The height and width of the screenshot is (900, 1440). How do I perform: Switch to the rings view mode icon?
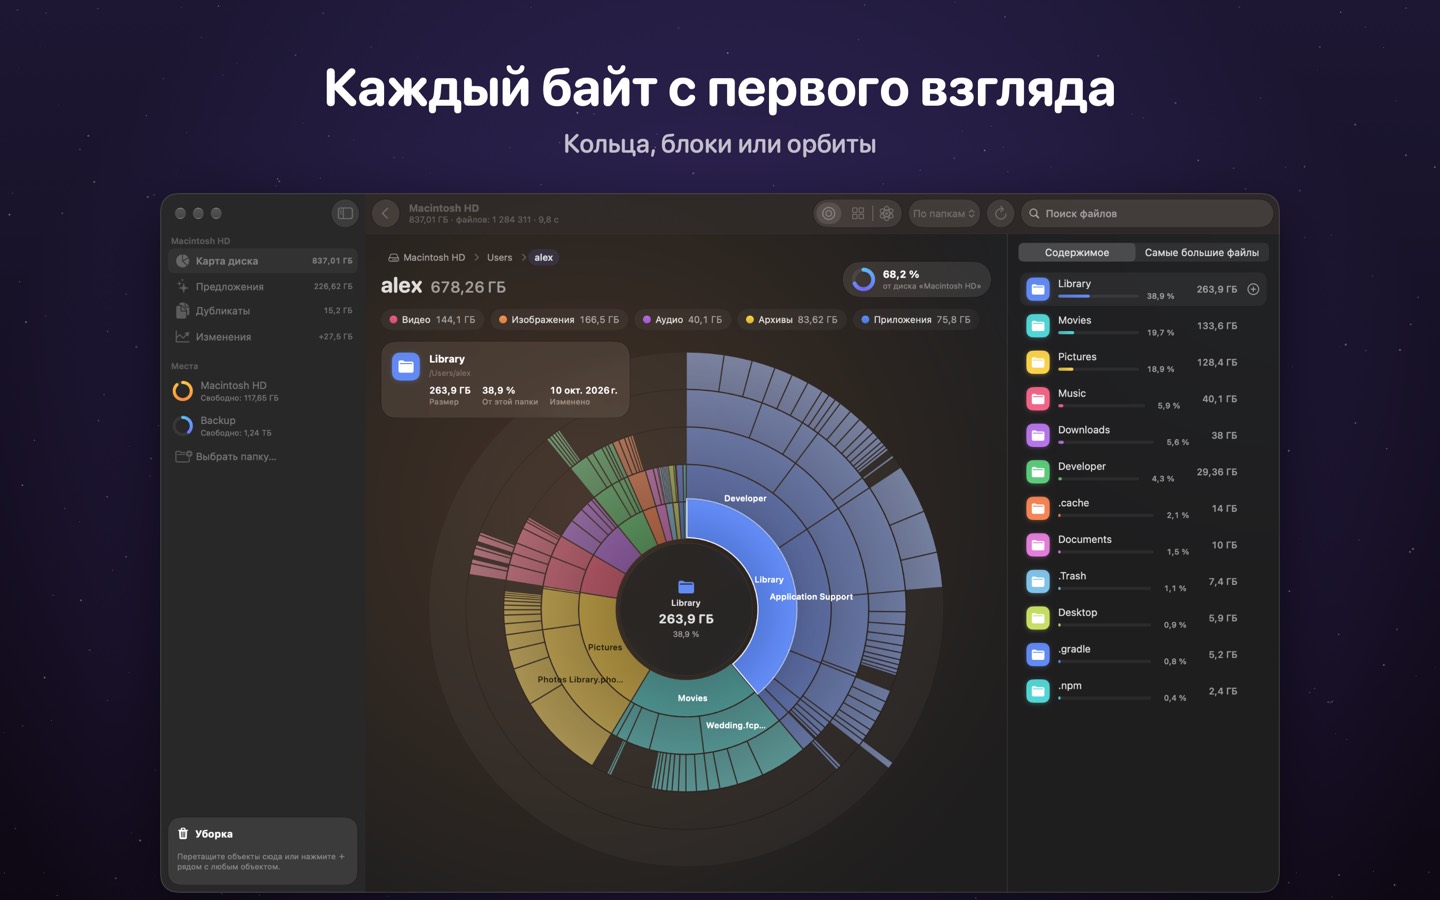coord(828,213)
